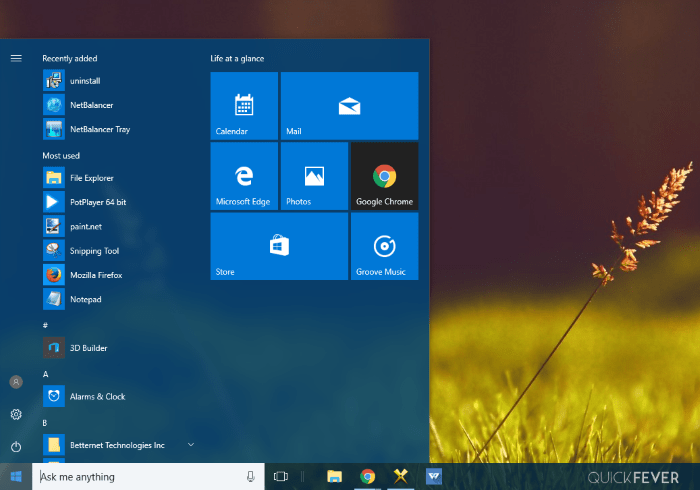Open Settings gear in Start sidebar
Viewport: 700px width, 490px height.
tap(16, 415)
